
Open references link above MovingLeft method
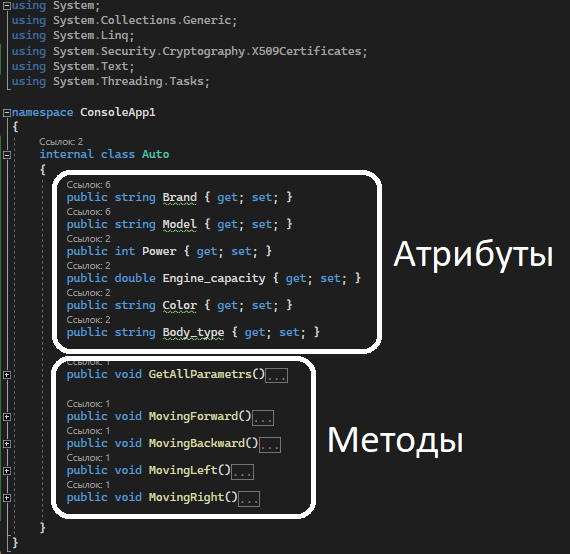(x=88, y=458)
